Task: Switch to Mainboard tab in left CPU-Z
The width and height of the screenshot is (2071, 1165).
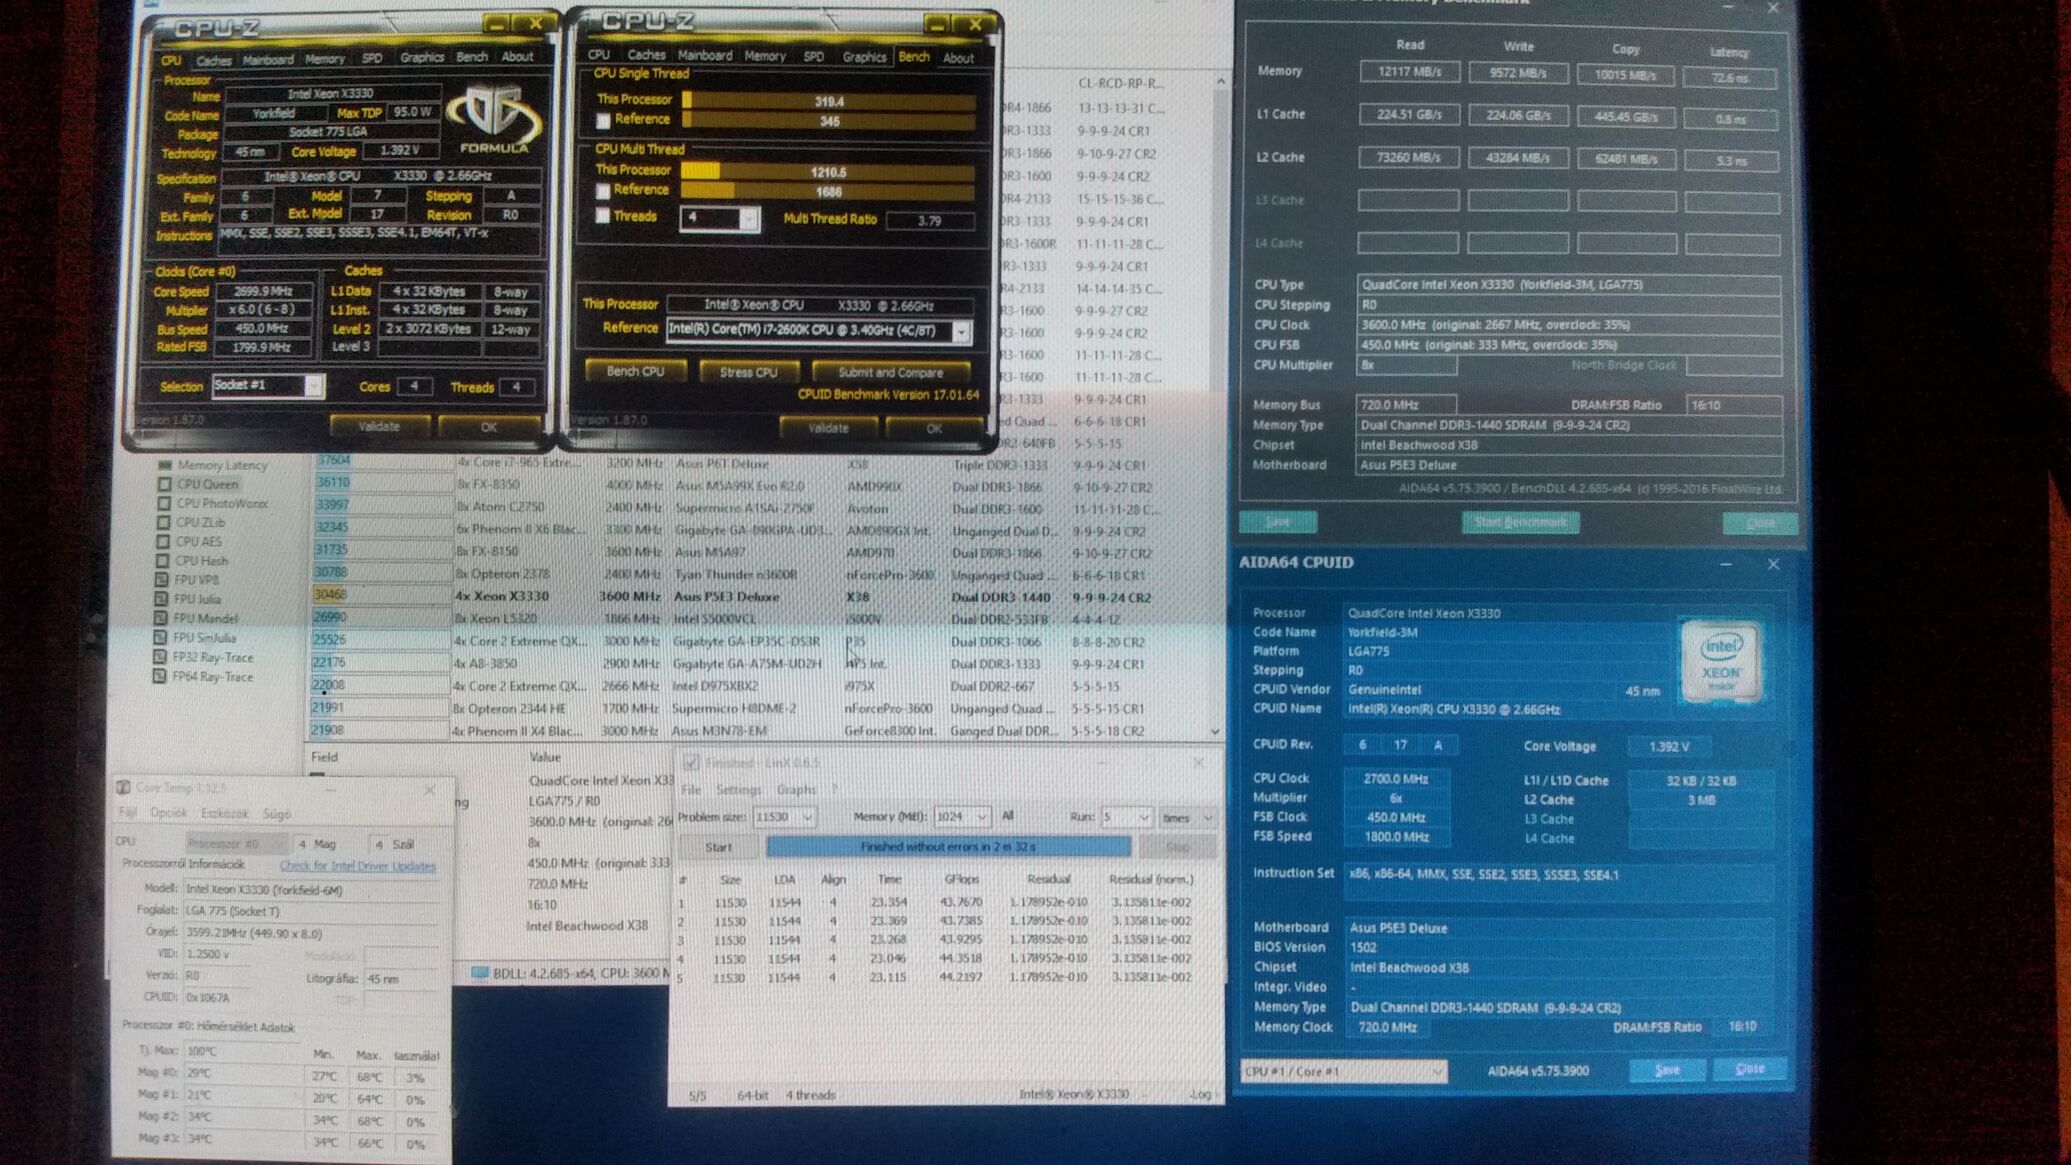Action: (x=268, y=60)
